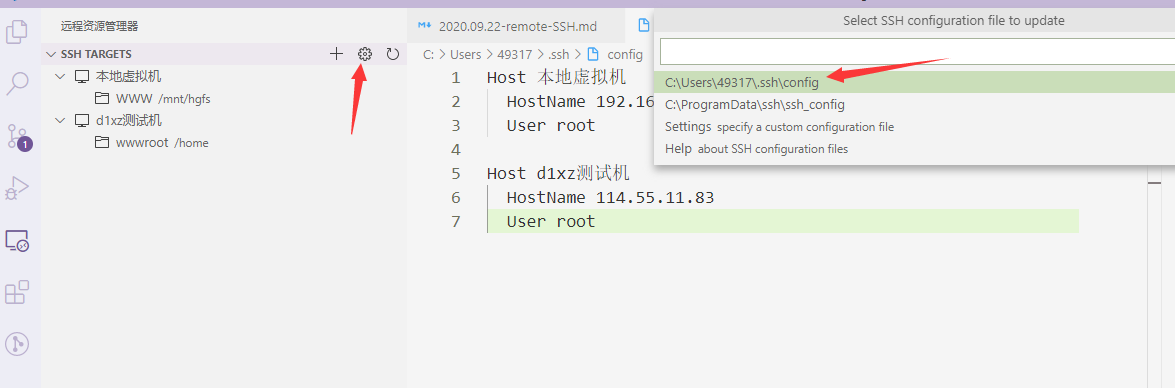Image resolution: width=1175 pixels, height=388 pixels.
Task: Open the Run and Debug view
Action: coord(17,188)
